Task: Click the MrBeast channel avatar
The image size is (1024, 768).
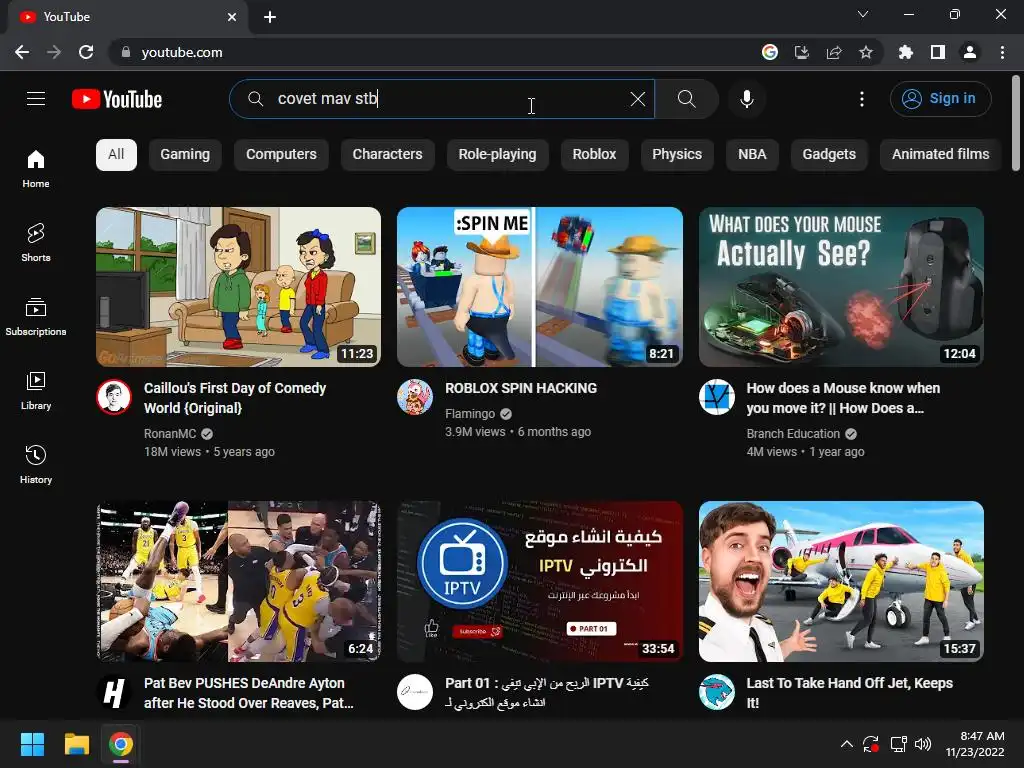Action: 716,692
